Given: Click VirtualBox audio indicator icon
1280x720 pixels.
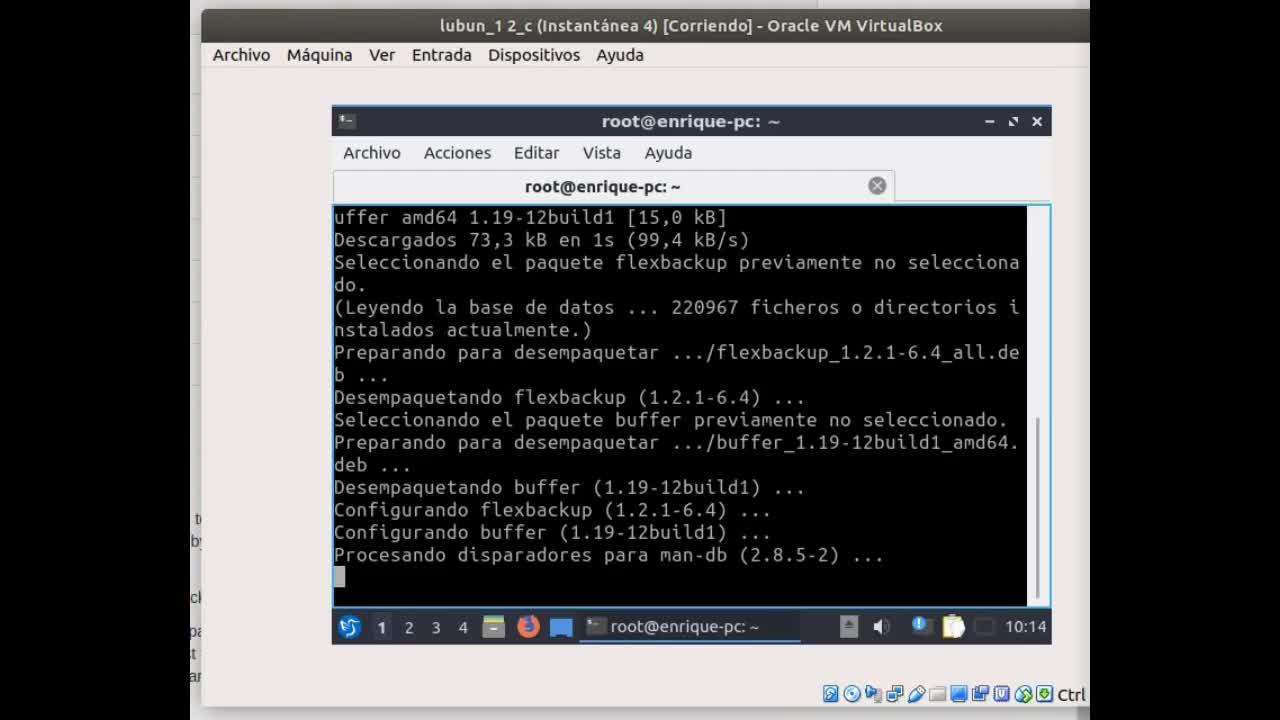Looking at the screenshot, I should pyautogui.click(x=873, y=694).
